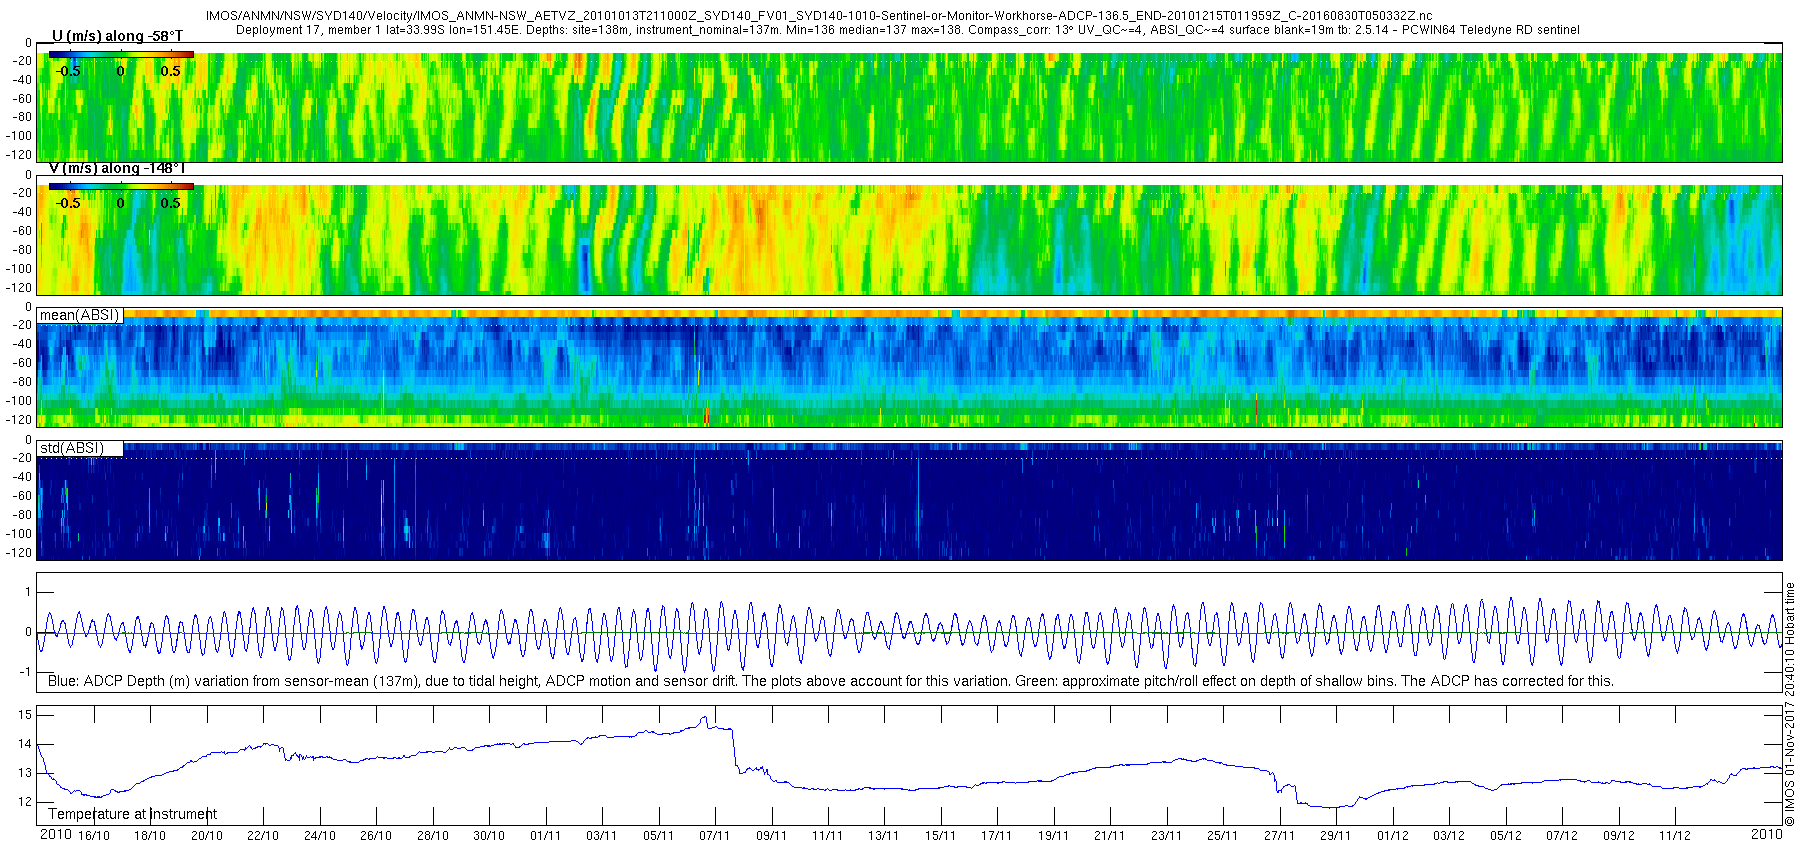Click the 14 tick on temperature axis

[x=25, y=744]
